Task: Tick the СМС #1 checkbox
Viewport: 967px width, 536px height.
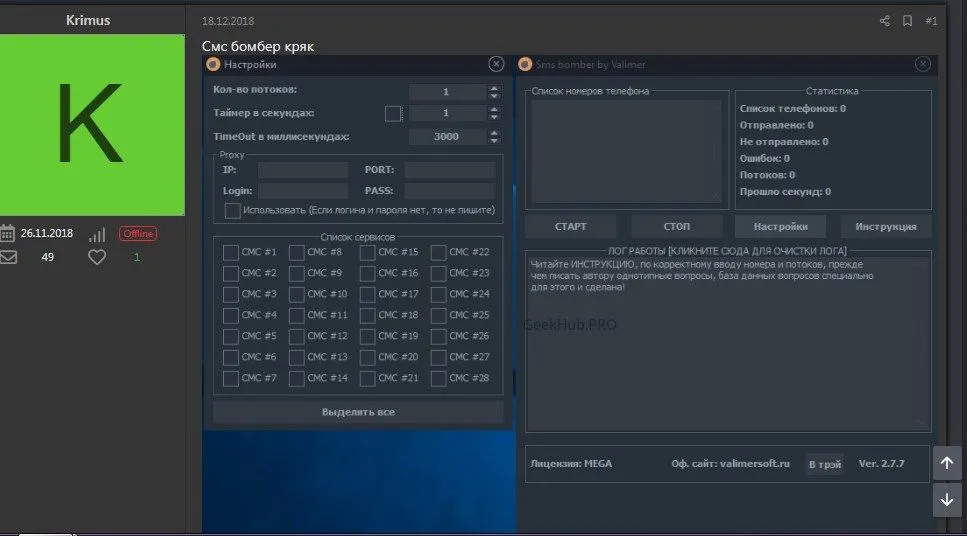Action: [x=231, y=253]
